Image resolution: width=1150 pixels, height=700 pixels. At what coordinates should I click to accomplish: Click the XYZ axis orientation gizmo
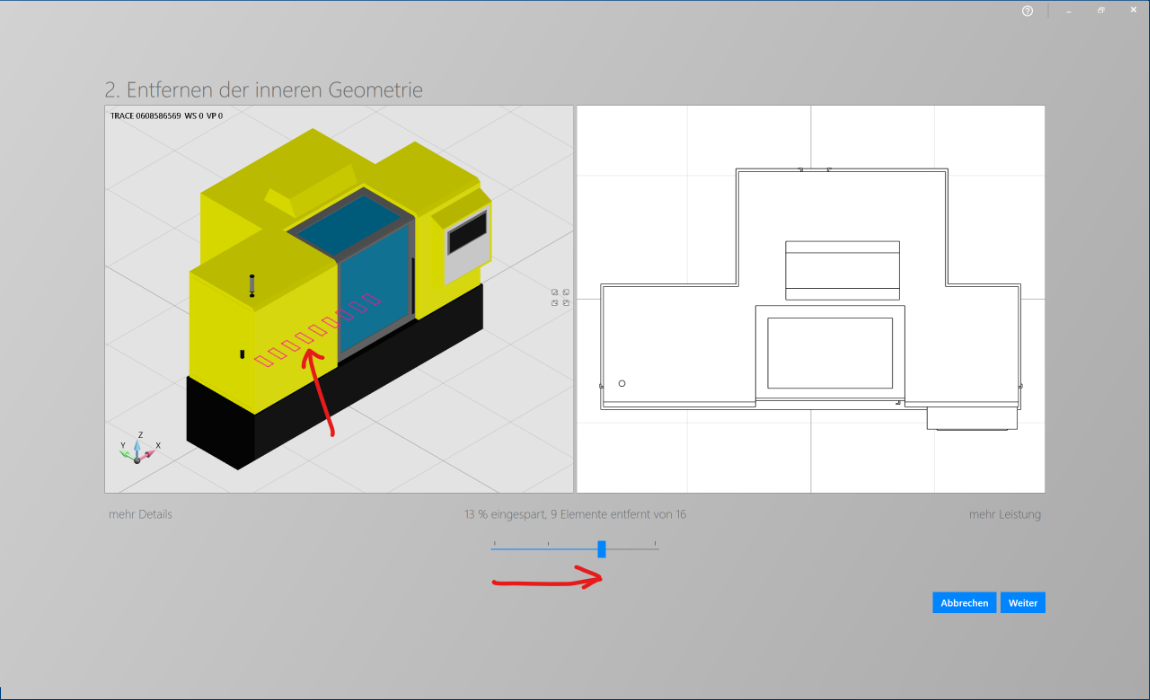click(139, 448)
